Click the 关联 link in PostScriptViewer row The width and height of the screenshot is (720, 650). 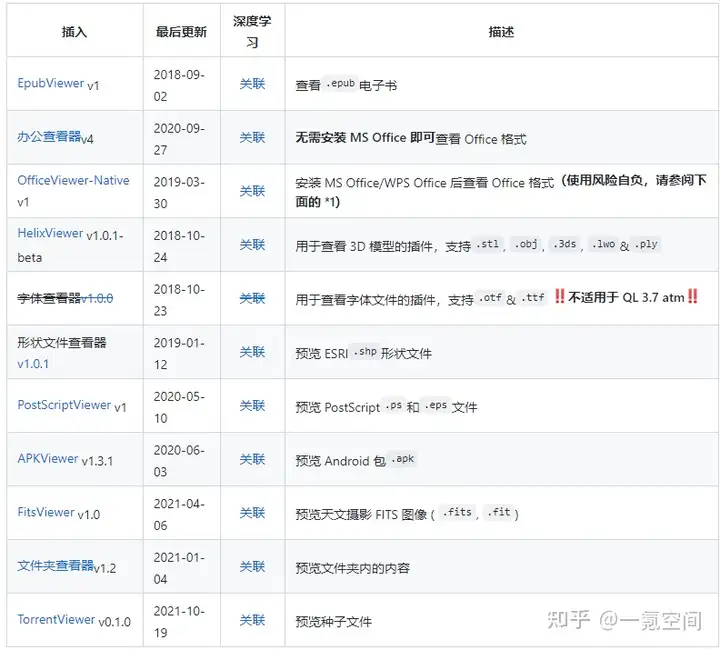click(253, 406)
